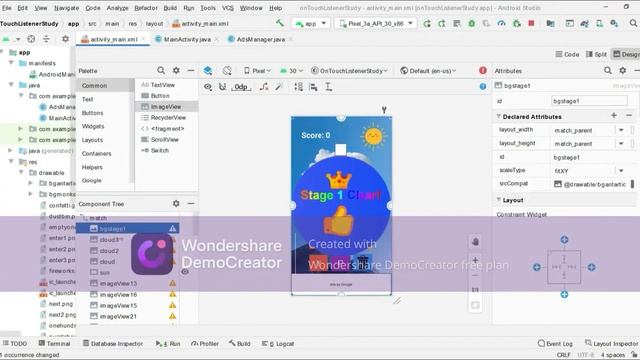This screenshot has width=640, height=360.
Task: Open the Default (en-us) locale dropdown
Action: tap(428, 71)
